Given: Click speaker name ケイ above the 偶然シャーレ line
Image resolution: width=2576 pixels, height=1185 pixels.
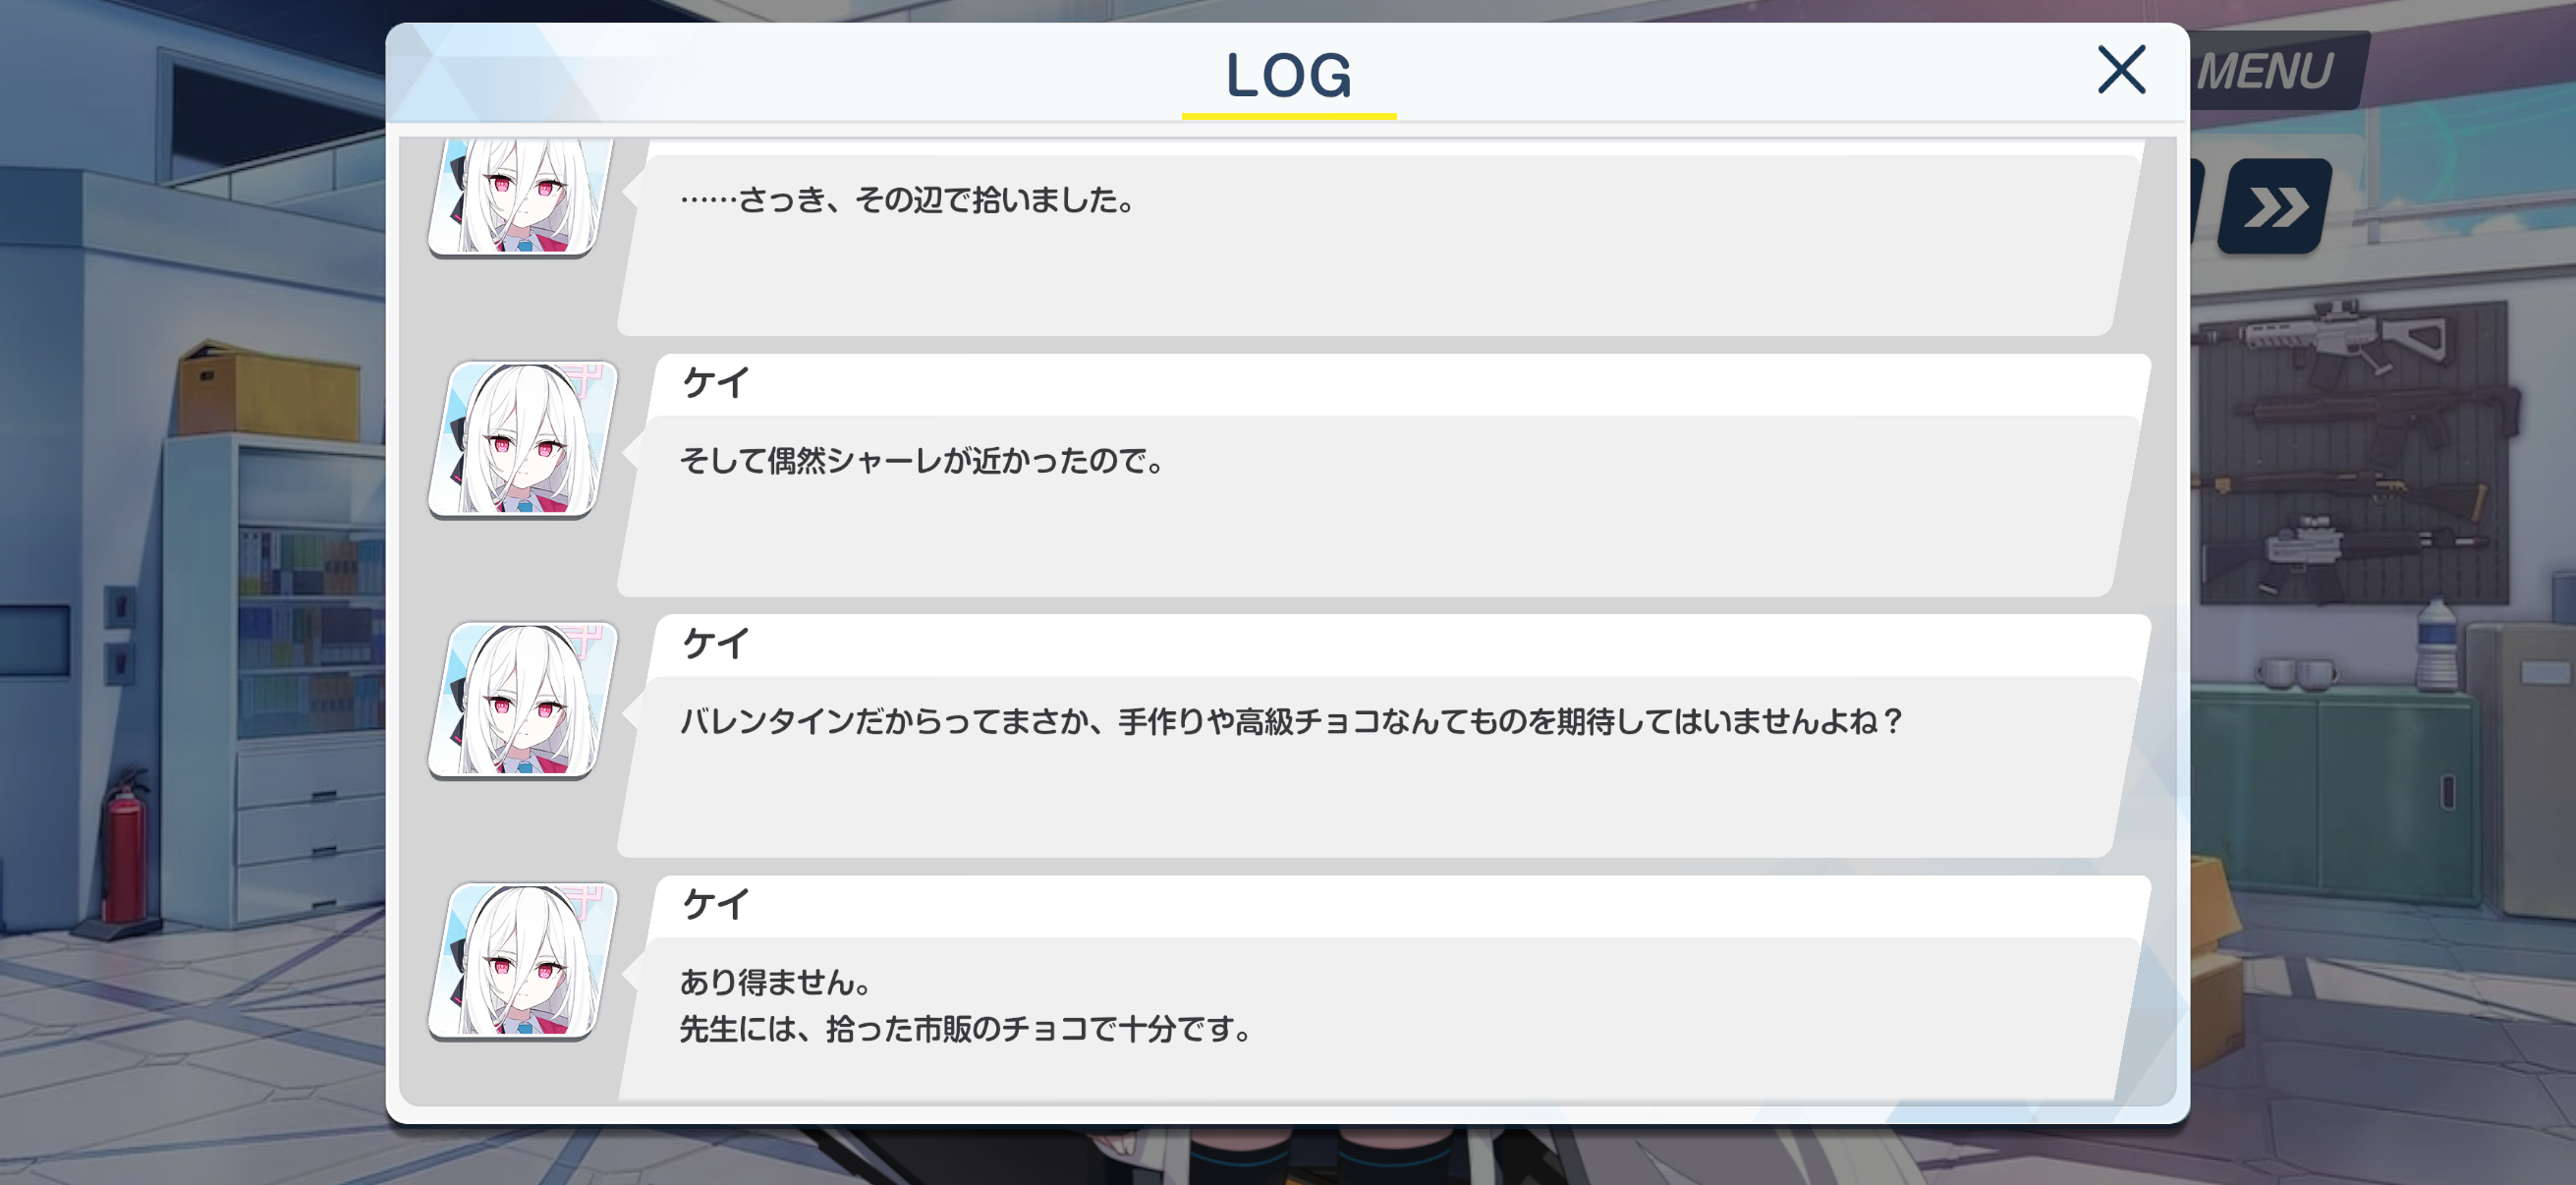Looking at the screenshot, I should (x=715, y=383).
